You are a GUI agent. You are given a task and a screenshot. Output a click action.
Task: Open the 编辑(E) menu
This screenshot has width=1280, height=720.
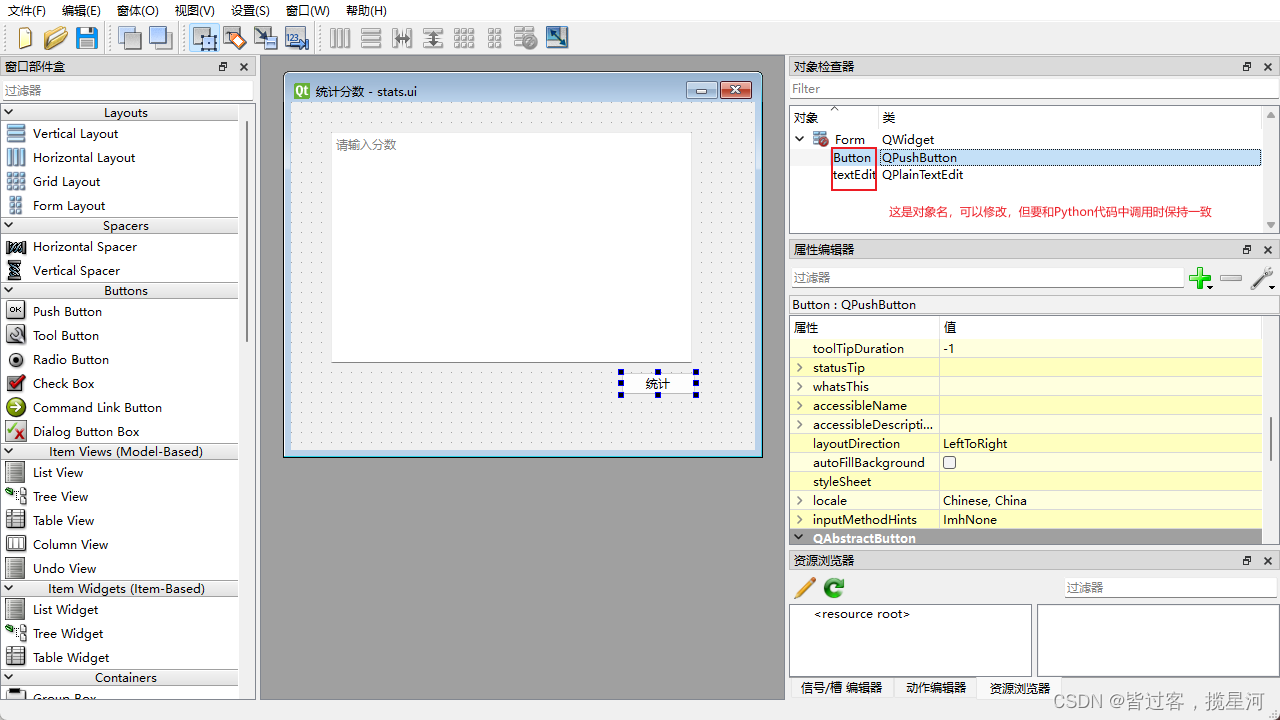point(81,10)
